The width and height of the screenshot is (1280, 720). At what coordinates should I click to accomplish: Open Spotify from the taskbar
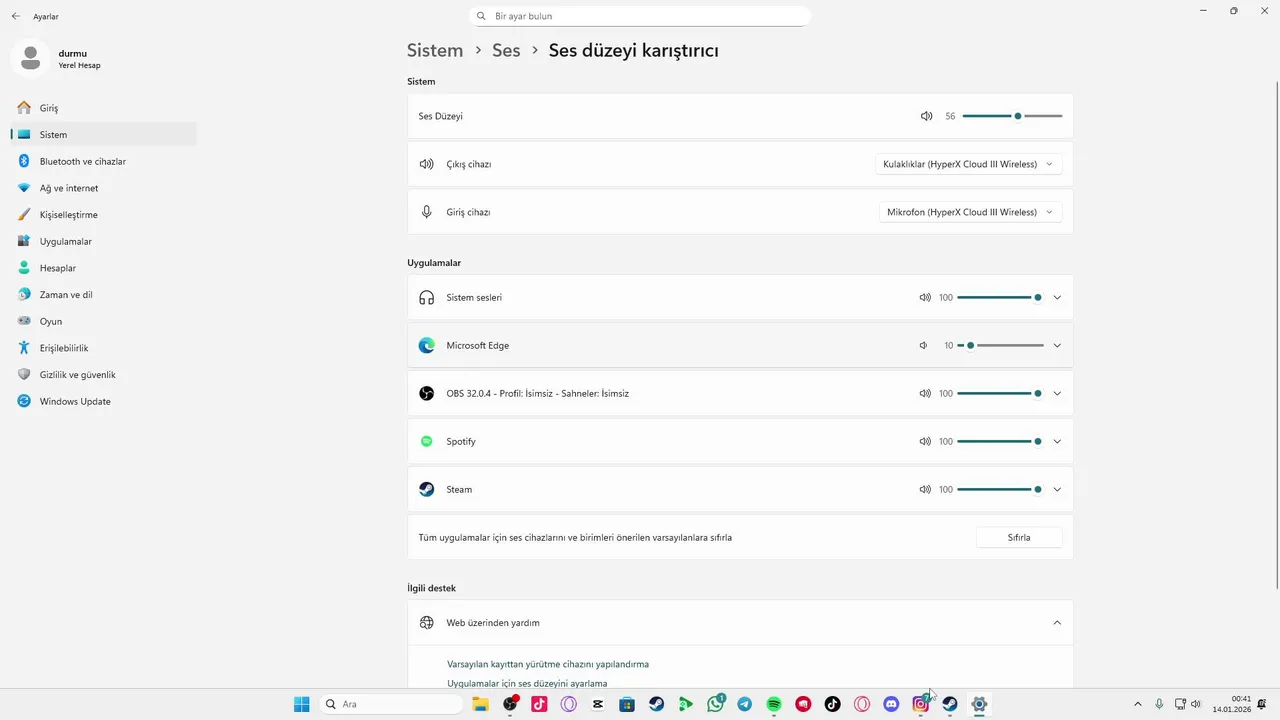(x=774, y=704)
